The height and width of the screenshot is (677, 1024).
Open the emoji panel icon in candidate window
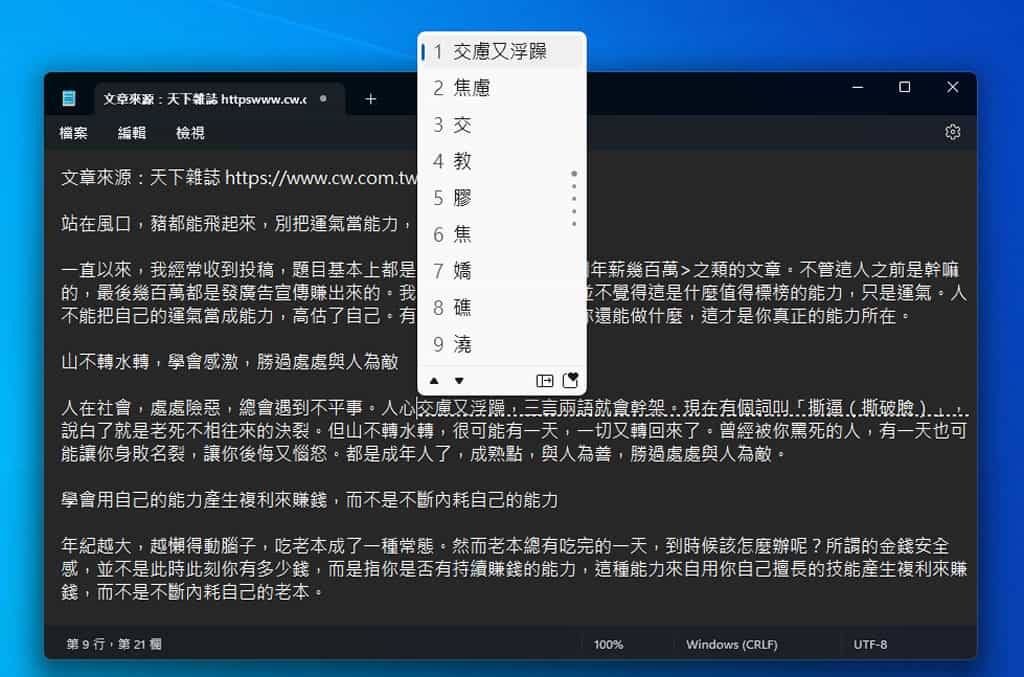pos(570,381)
